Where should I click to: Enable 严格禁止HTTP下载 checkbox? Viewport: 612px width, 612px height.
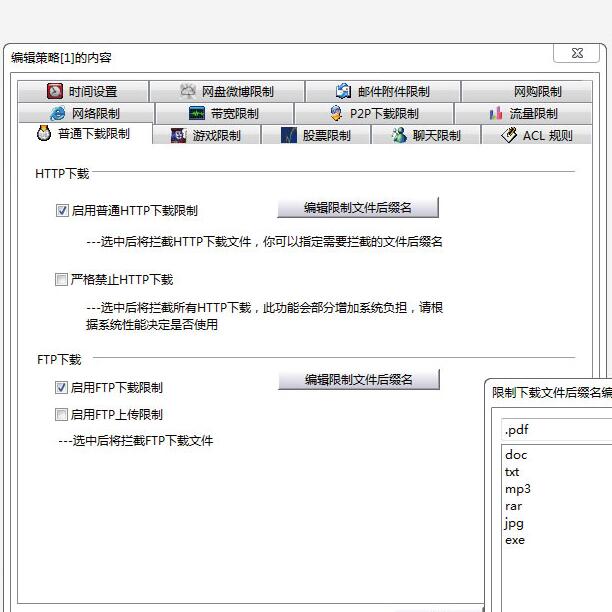[61, 279]
